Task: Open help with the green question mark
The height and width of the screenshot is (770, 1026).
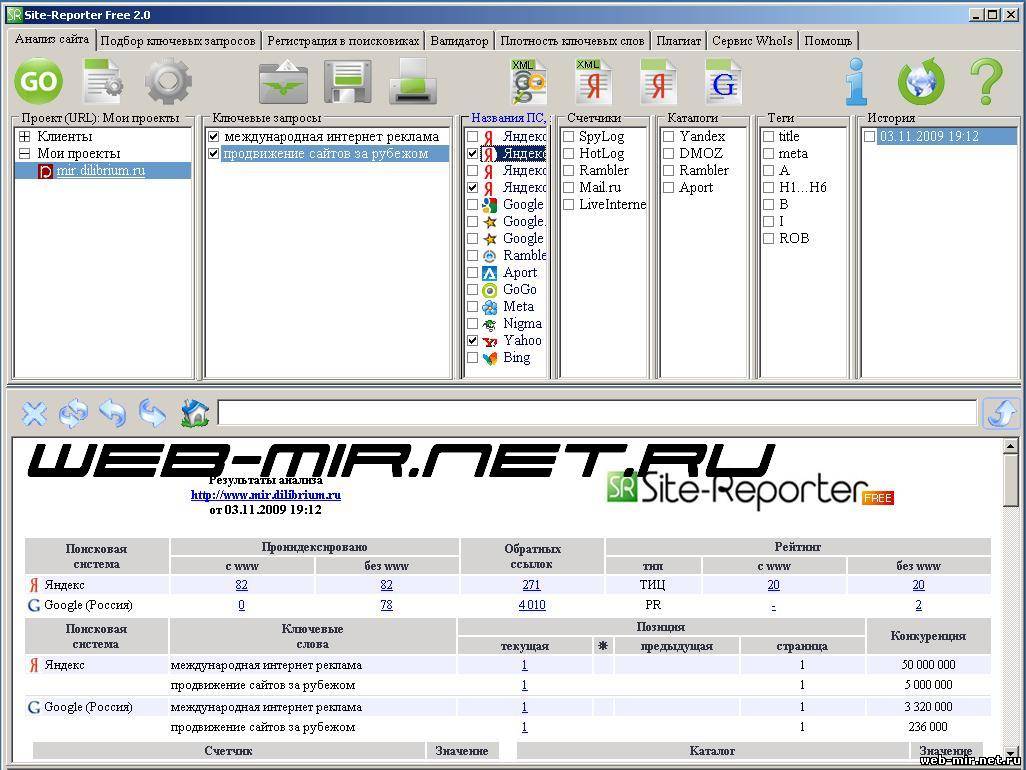Action: (986, 82)
